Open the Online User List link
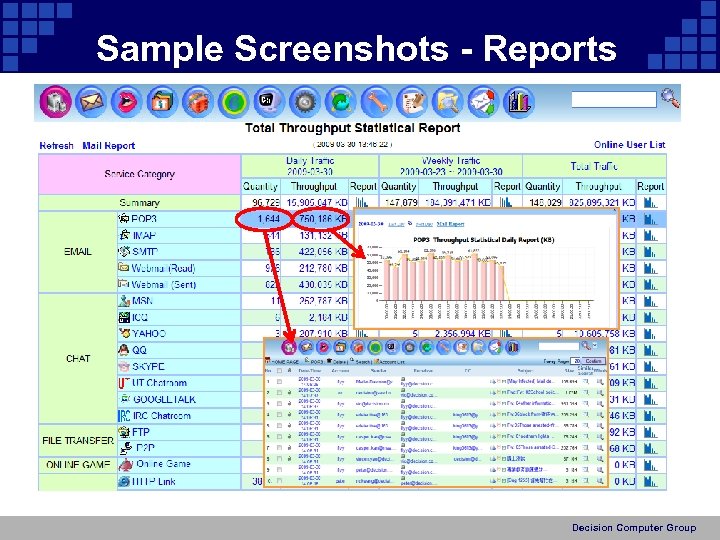The width and height of the screenshot is (720, 540). pyautogui.click(x=629, y=145)
